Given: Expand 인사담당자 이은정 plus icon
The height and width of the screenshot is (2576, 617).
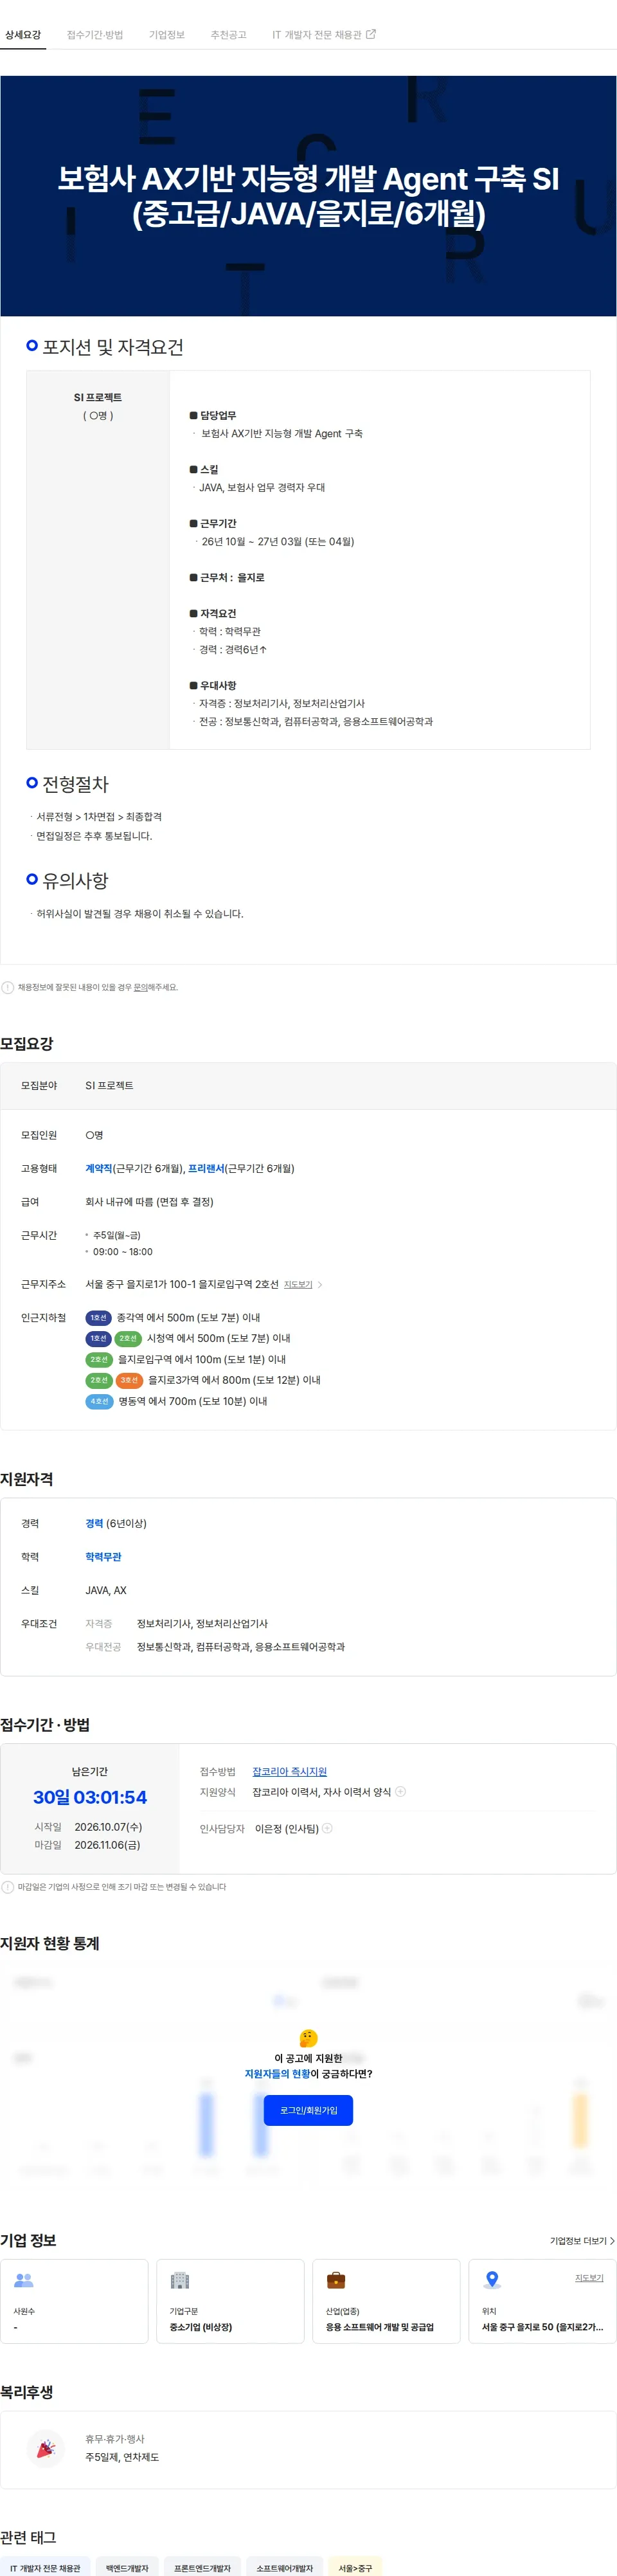Looking at the screenshot, I should click(327, 1828).
